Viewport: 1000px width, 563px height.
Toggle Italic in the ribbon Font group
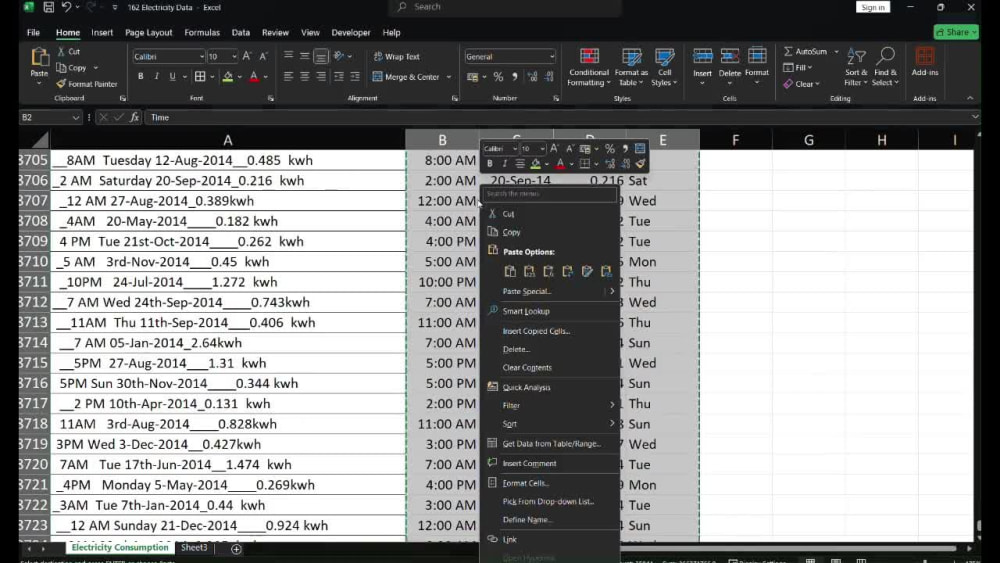pos(156,77)
